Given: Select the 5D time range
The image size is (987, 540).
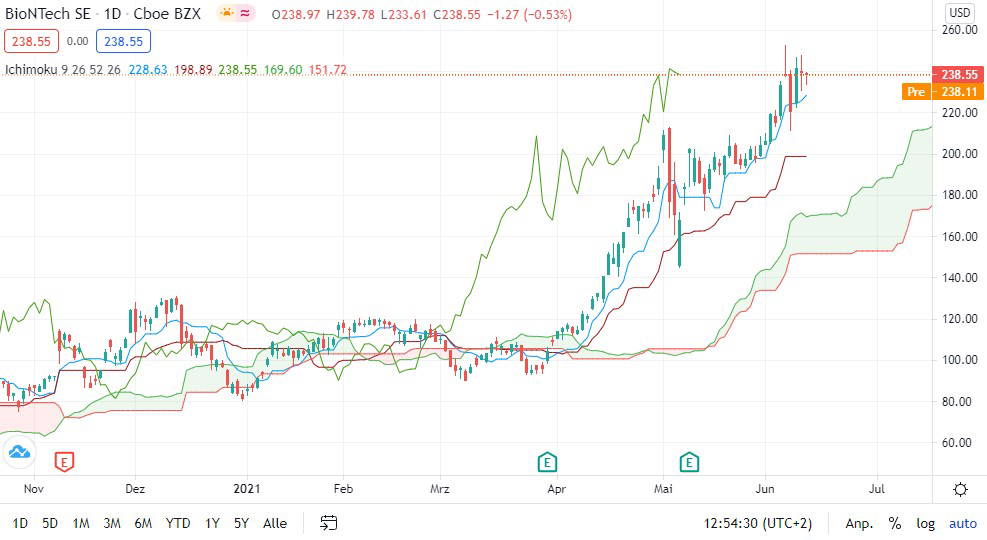Looking at the screenshot, I should click(x=50, y=523).
